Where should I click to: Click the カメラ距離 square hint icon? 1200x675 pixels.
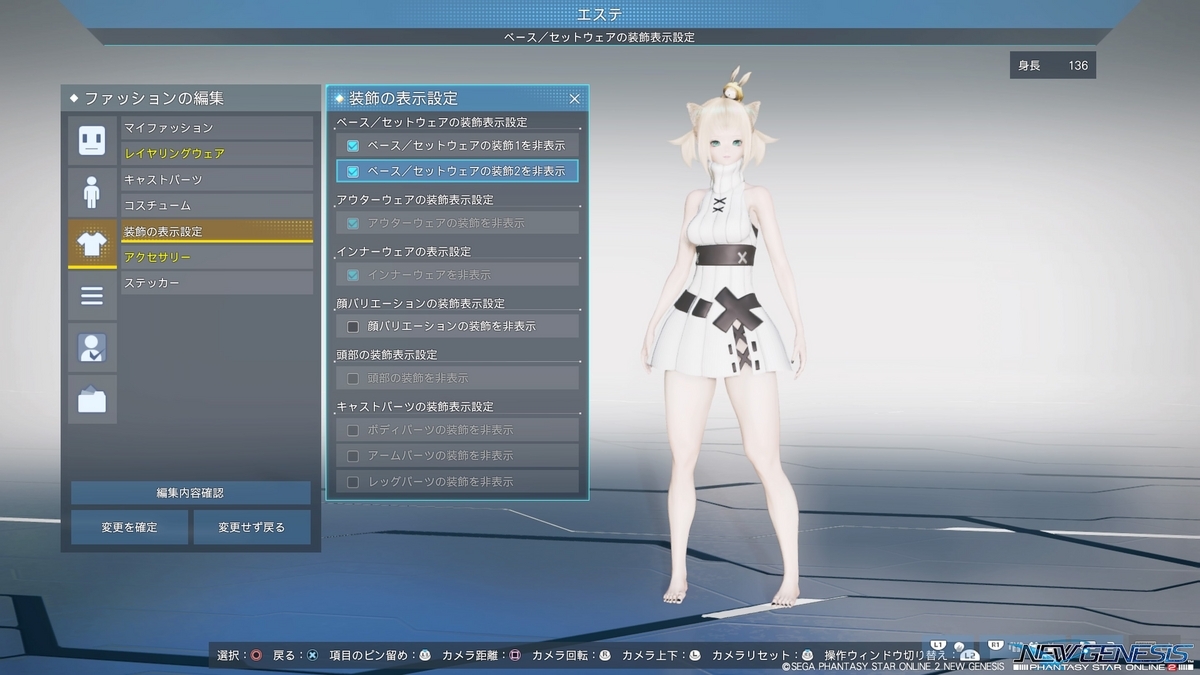click(515, 656)
